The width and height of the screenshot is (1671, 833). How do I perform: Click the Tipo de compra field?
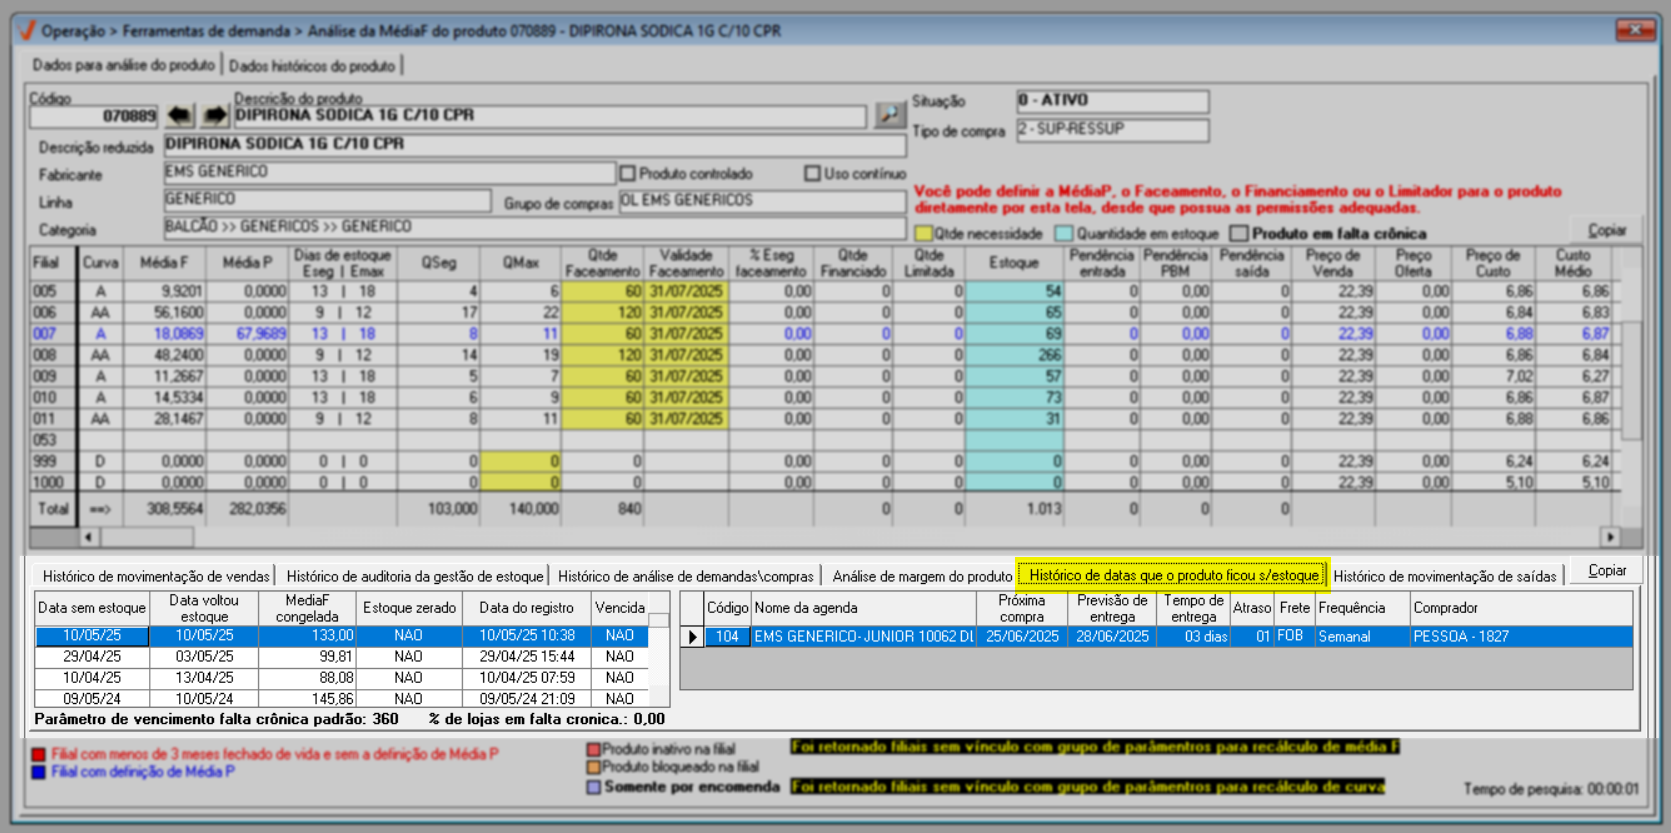click(1112, 130)
